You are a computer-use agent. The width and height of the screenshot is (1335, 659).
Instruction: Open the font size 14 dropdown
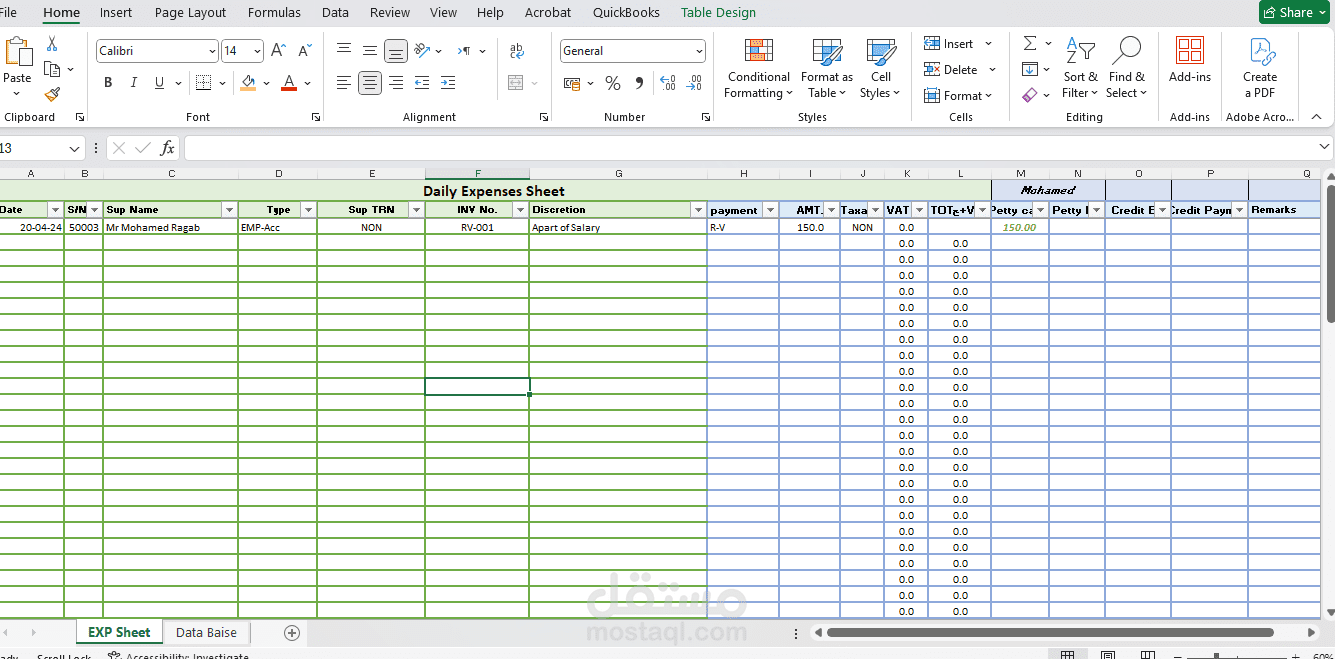coord(257,51)
